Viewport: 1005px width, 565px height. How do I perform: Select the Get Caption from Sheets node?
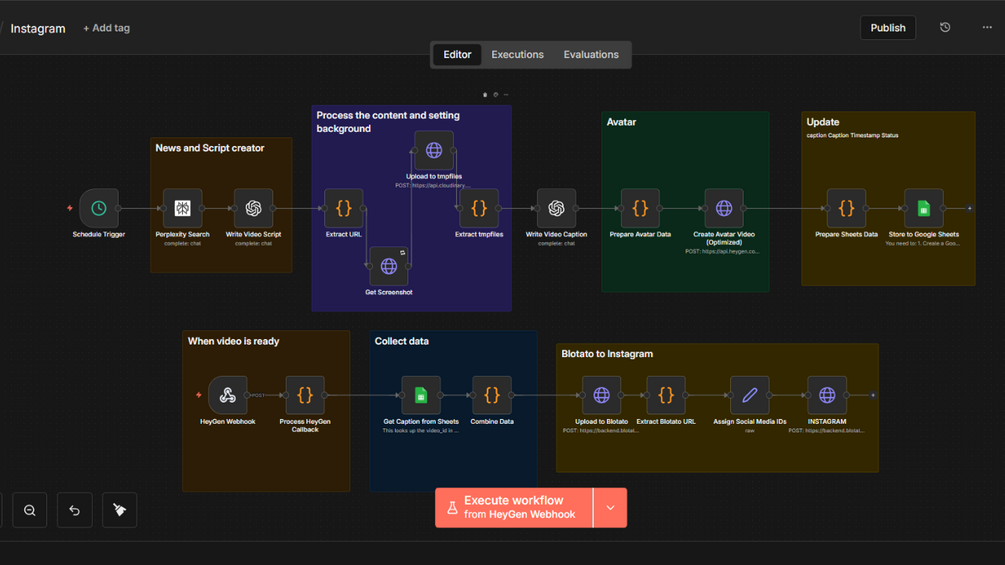pos(420,395)
